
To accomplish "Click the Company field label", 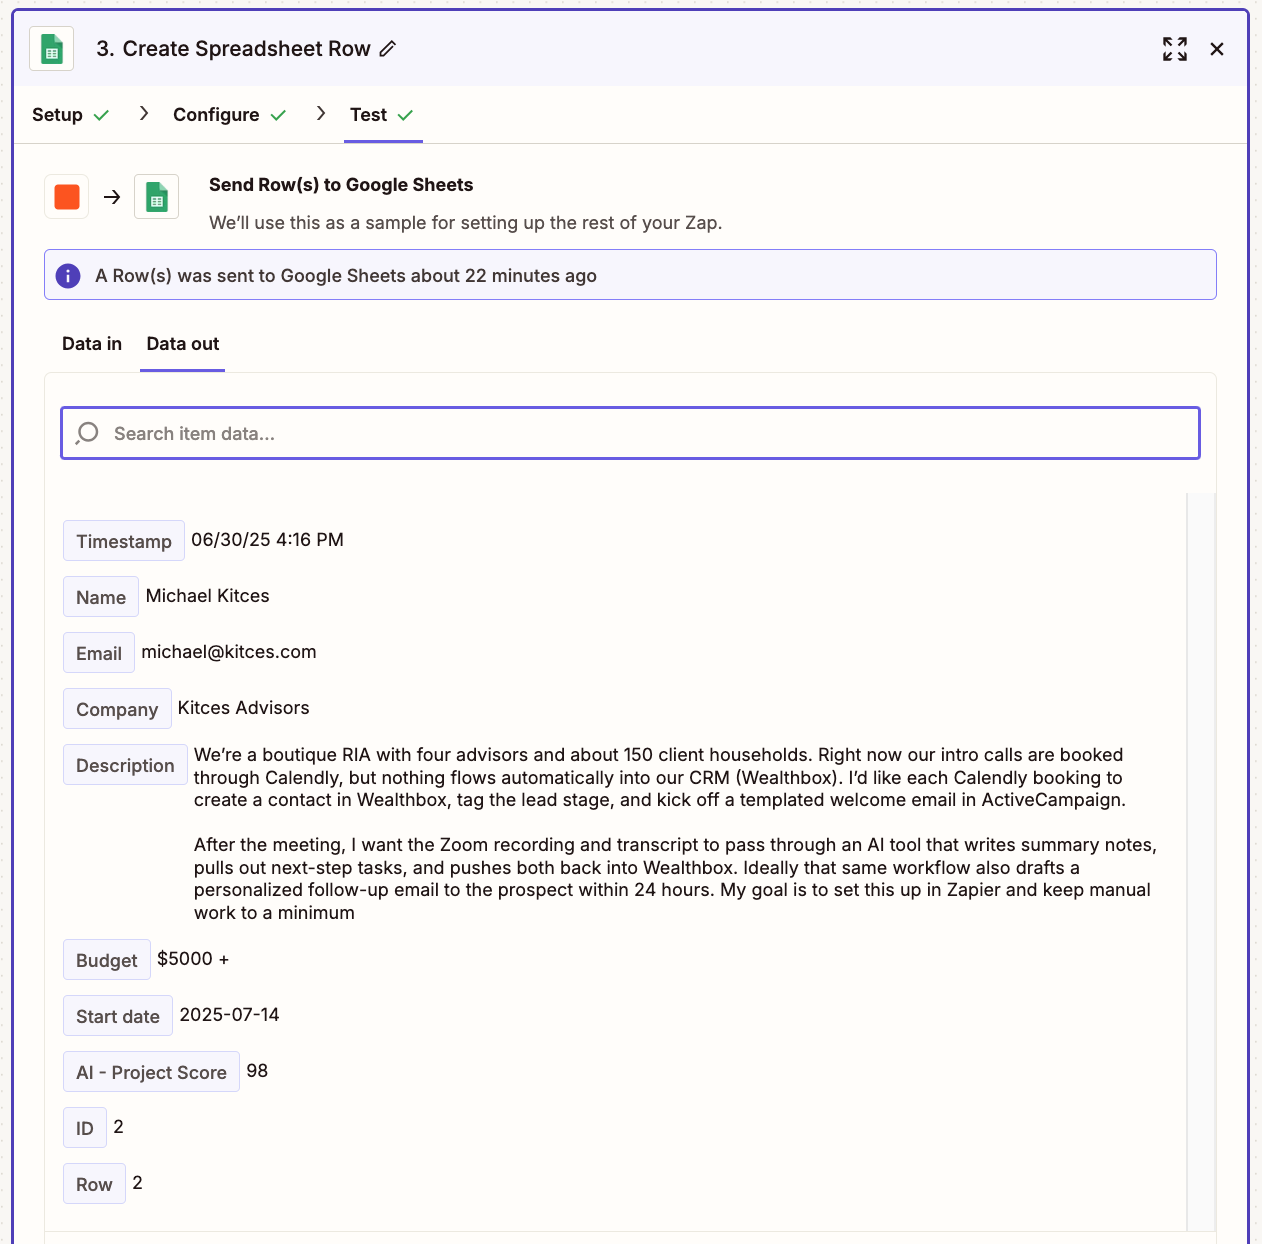I will coord(117,709).
